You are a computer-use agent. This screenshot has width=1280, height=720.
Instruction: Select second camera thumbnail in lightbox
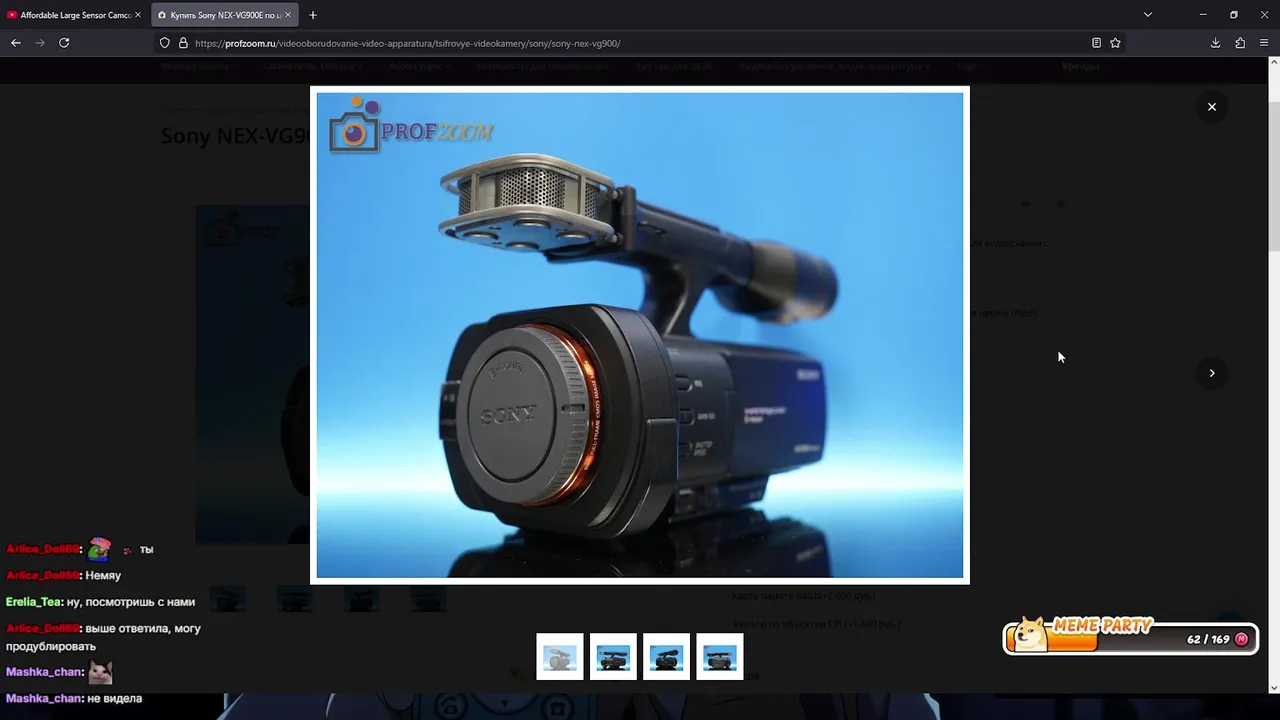613,657
